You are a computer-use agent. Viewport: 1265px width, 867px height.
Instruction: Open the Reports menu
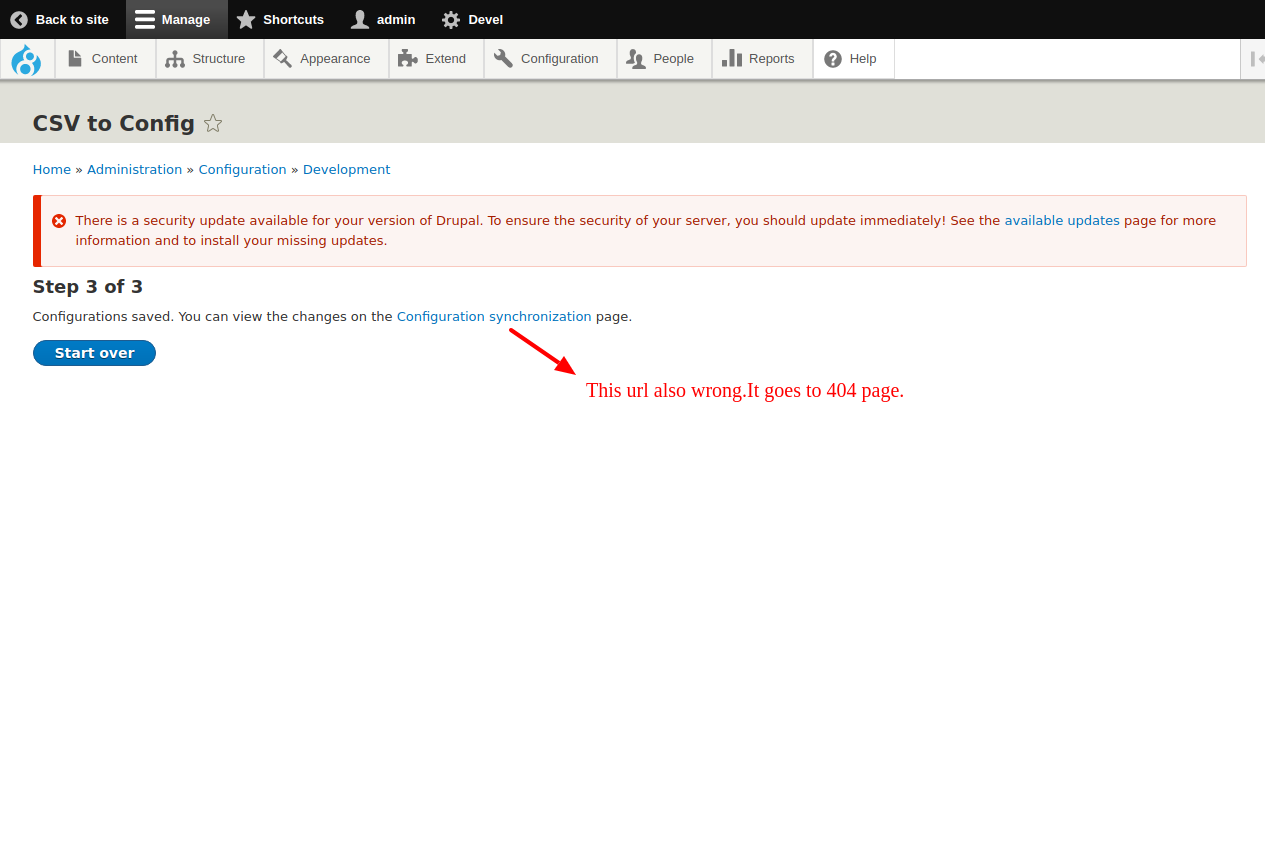(x=763, y=59)
